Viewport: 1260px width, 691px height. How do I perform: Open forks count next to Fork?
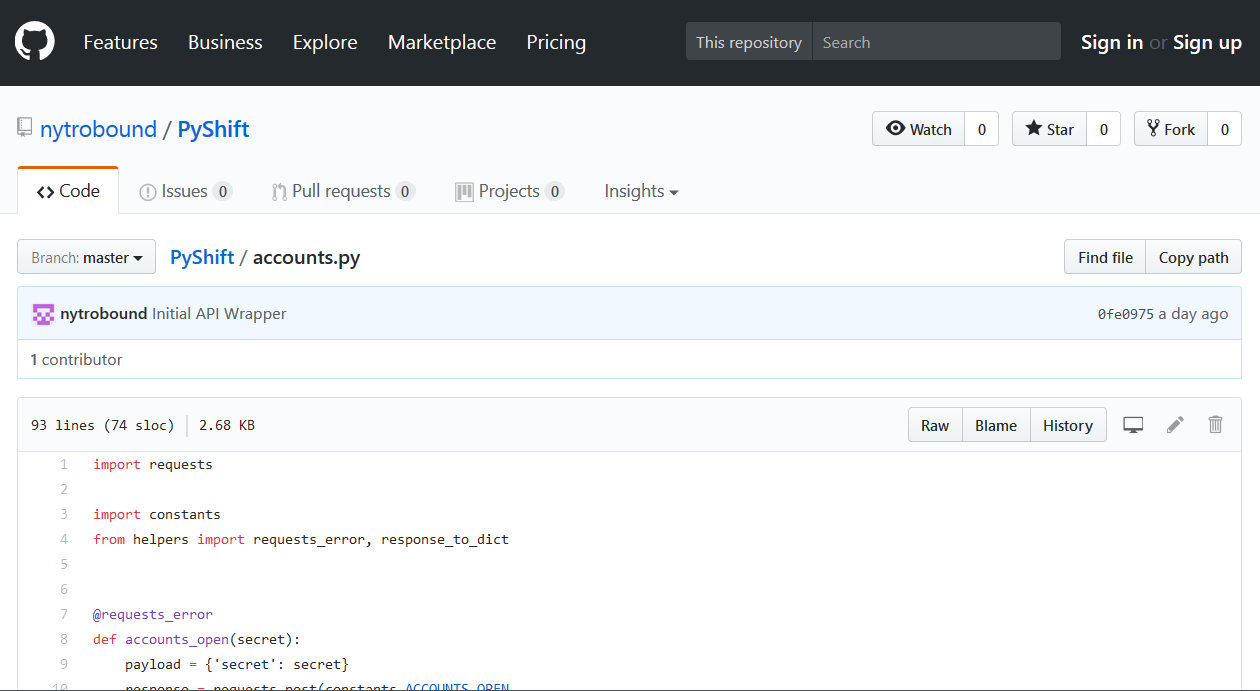(x=1225, y=129)
